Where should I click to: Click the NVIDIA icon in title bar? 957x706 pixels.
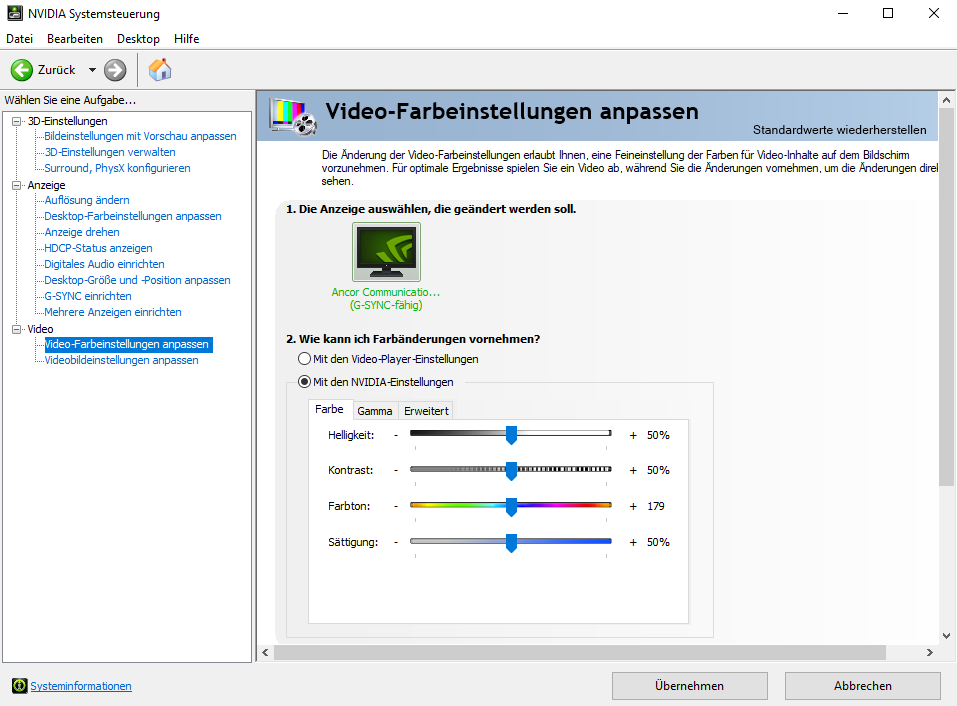tap(15, 13)
